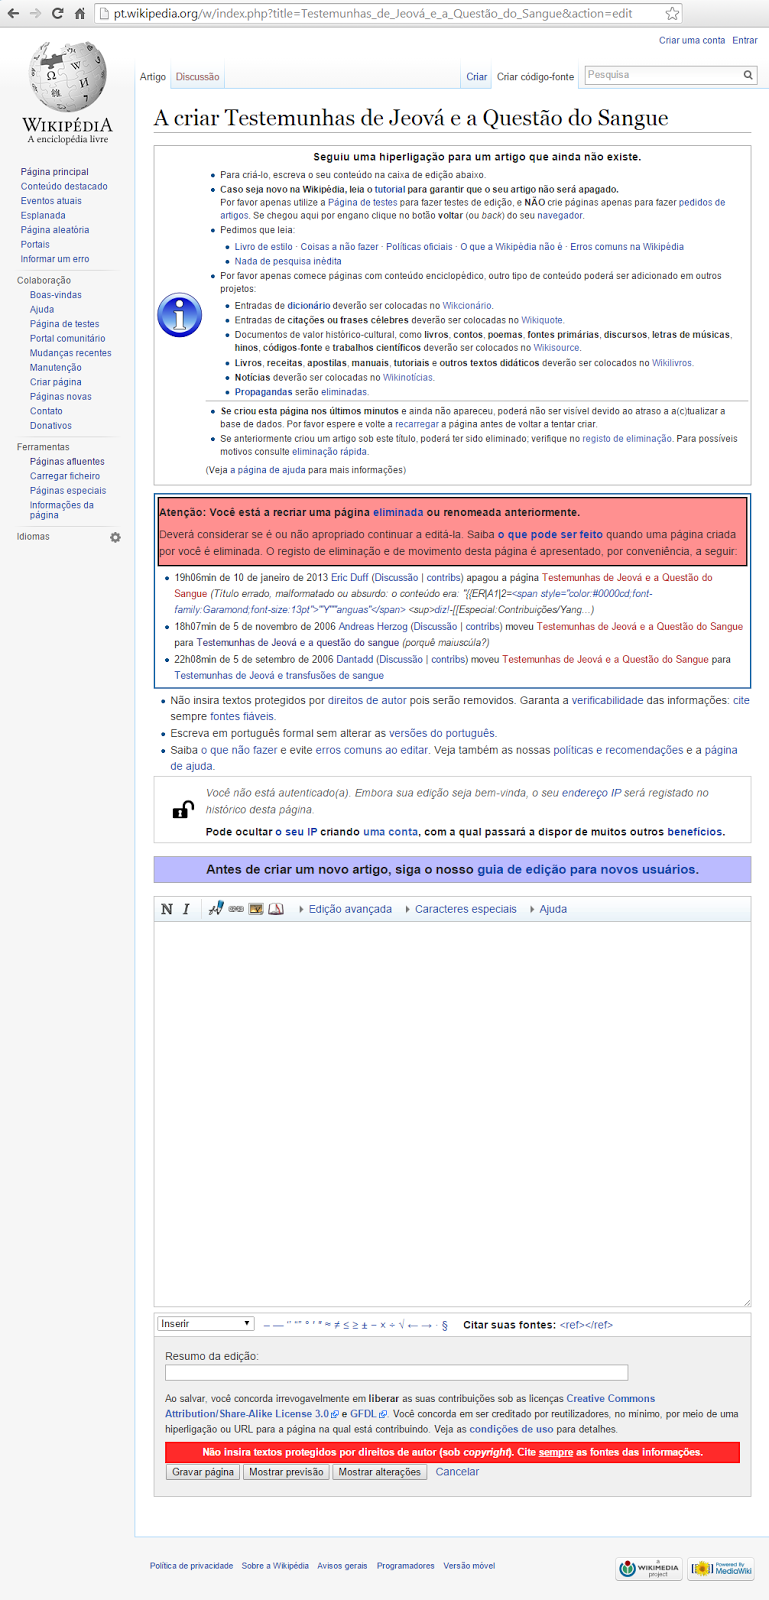
Task: Insert the square root √ character
Action: coord(401,1325)
